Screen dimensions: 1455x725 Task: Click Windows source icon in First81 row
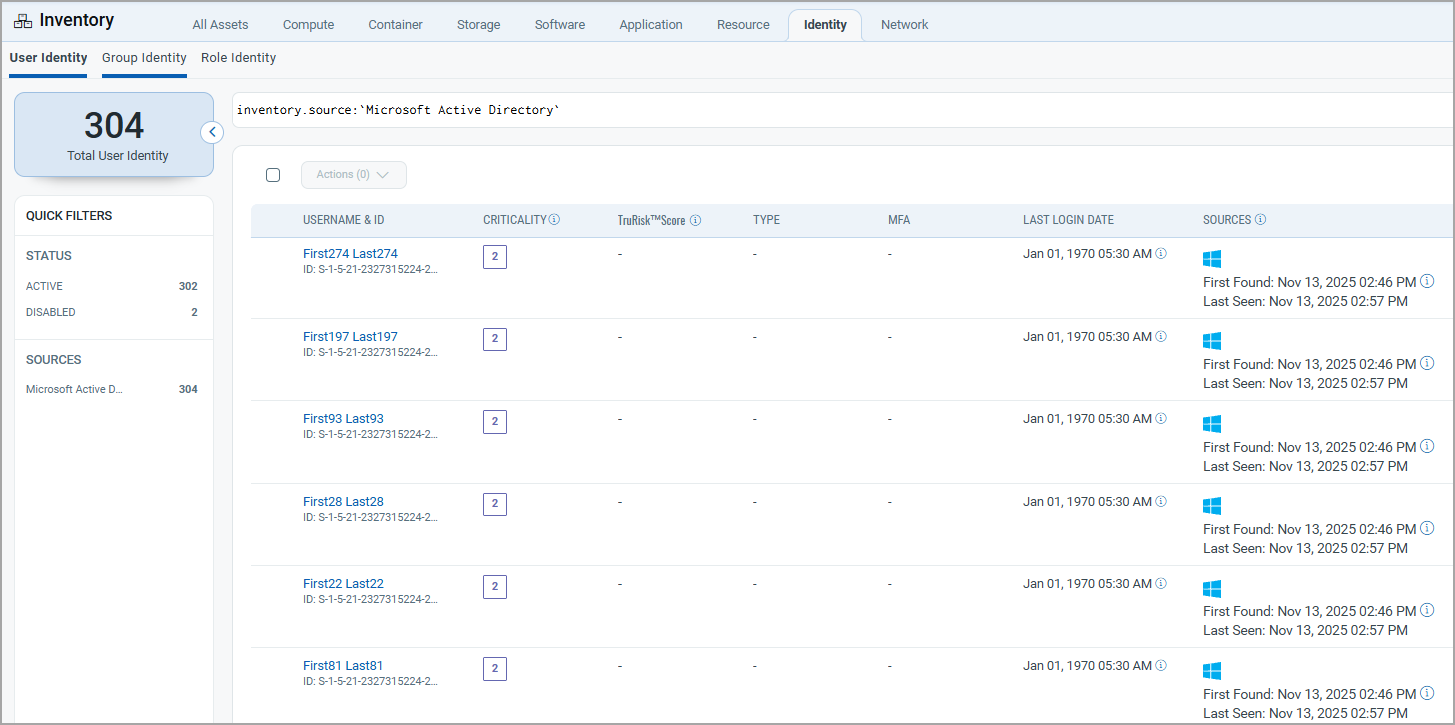[x=1212, y=671]
